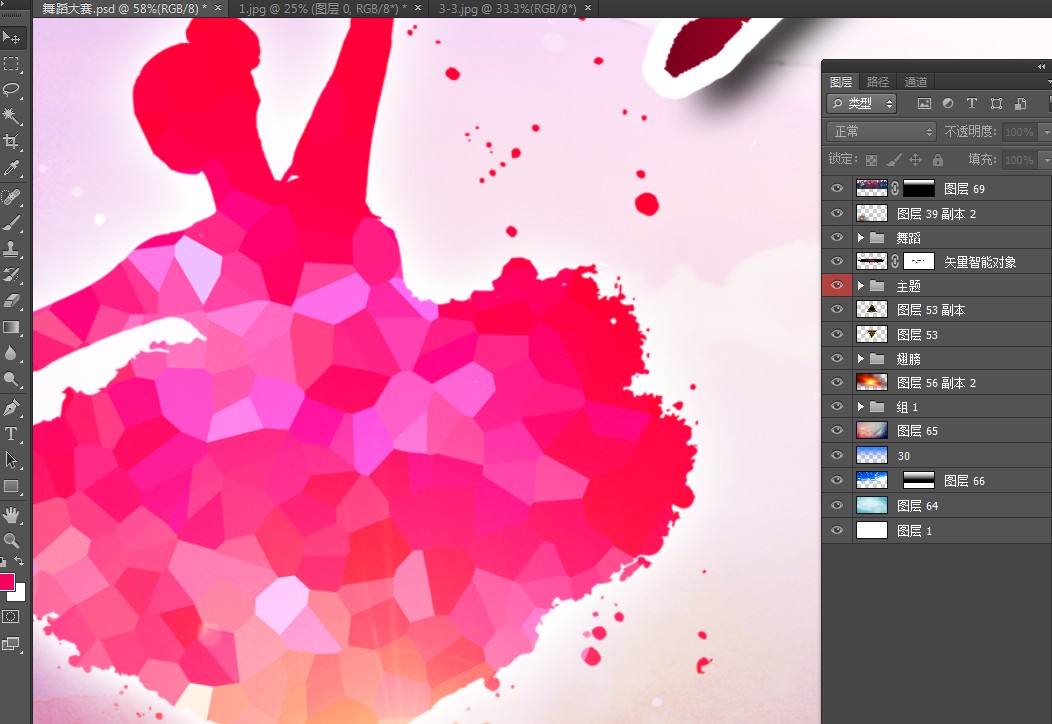
Task: Lock layer position icon
Action: (x=915, y=160)
